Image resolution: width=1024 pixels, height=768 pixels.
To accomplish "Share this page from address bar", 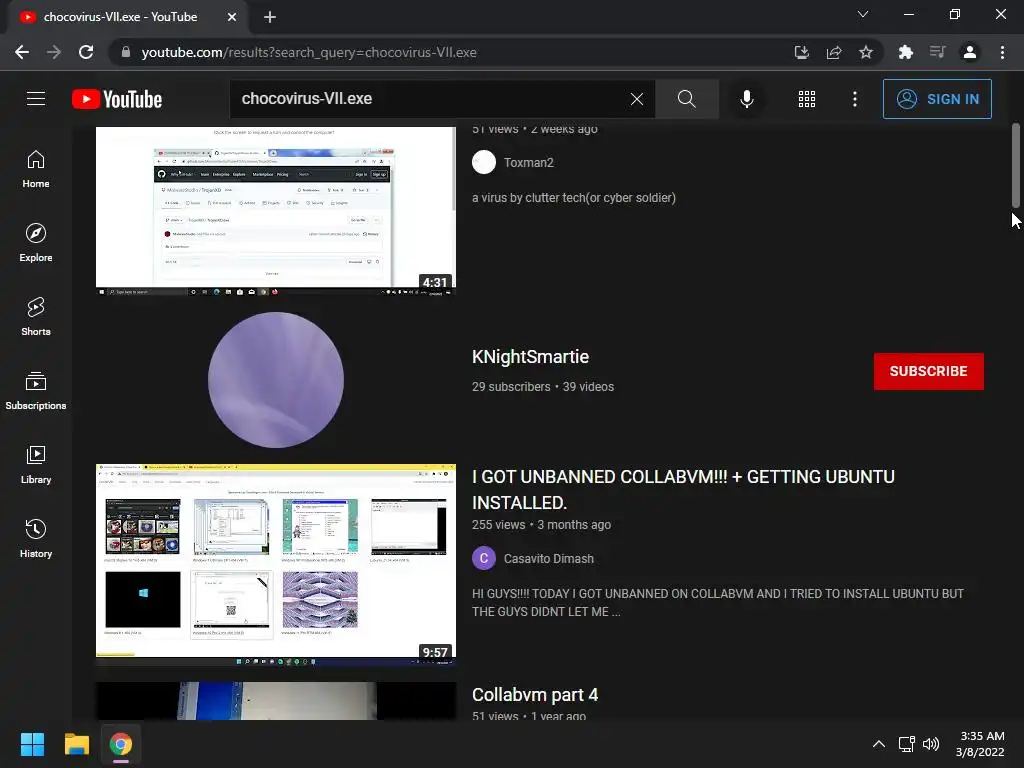I will (834, 52).
